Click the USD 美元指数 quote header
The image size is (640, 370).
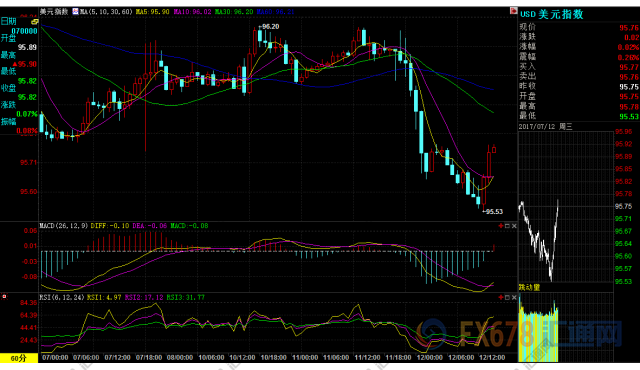551,14
